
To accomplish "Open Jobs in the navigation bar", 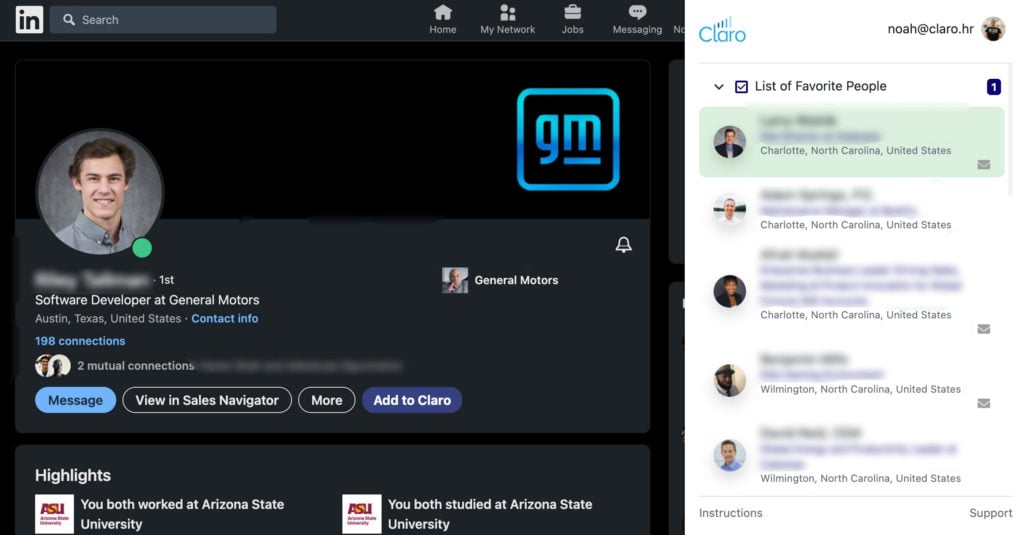I will click(573, 20).
